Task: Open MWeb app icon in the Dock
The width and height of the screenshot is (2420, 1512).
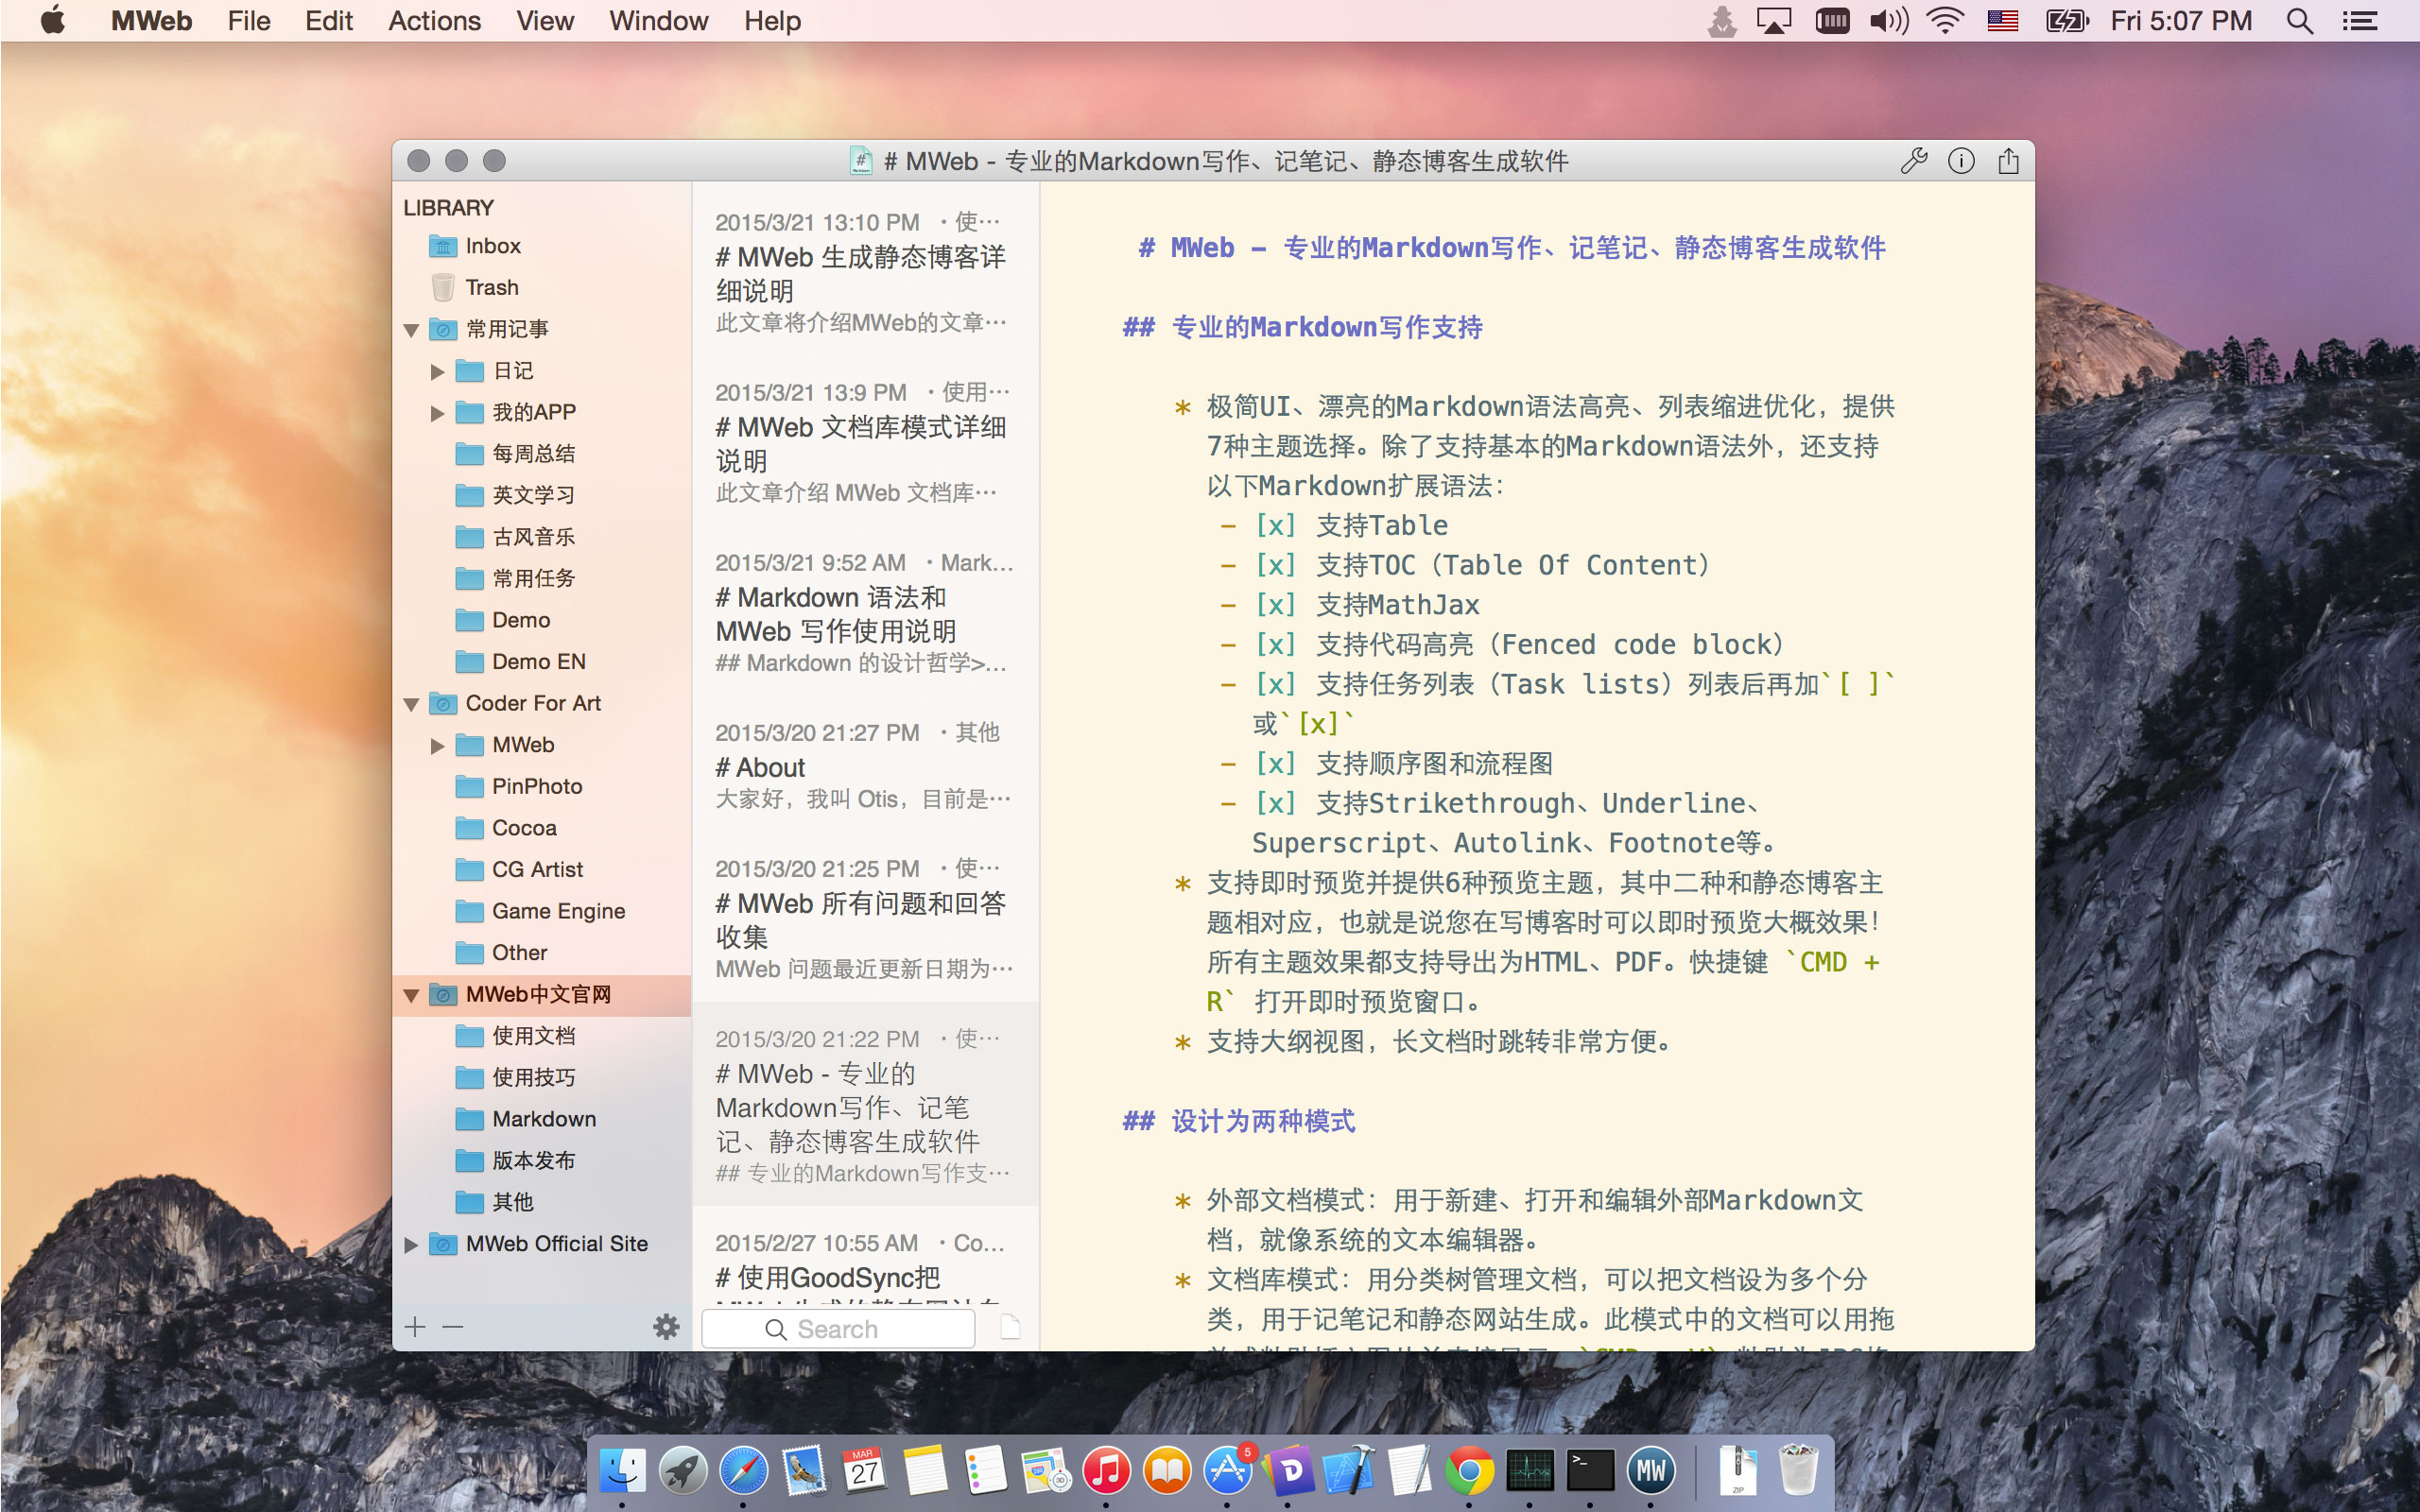Action: (x=1651, y=1471)
